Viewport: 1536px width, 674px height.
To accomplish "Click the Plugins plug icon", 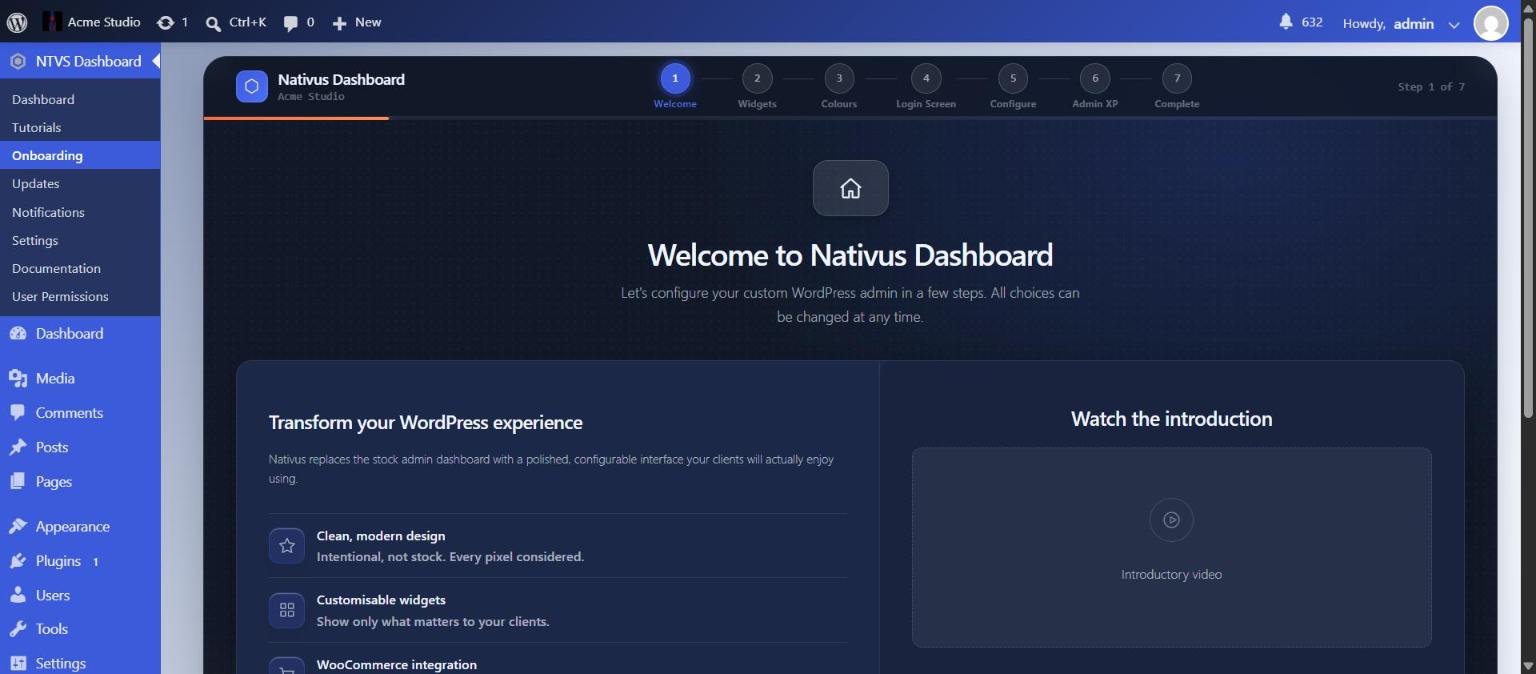I will (18, 561).
